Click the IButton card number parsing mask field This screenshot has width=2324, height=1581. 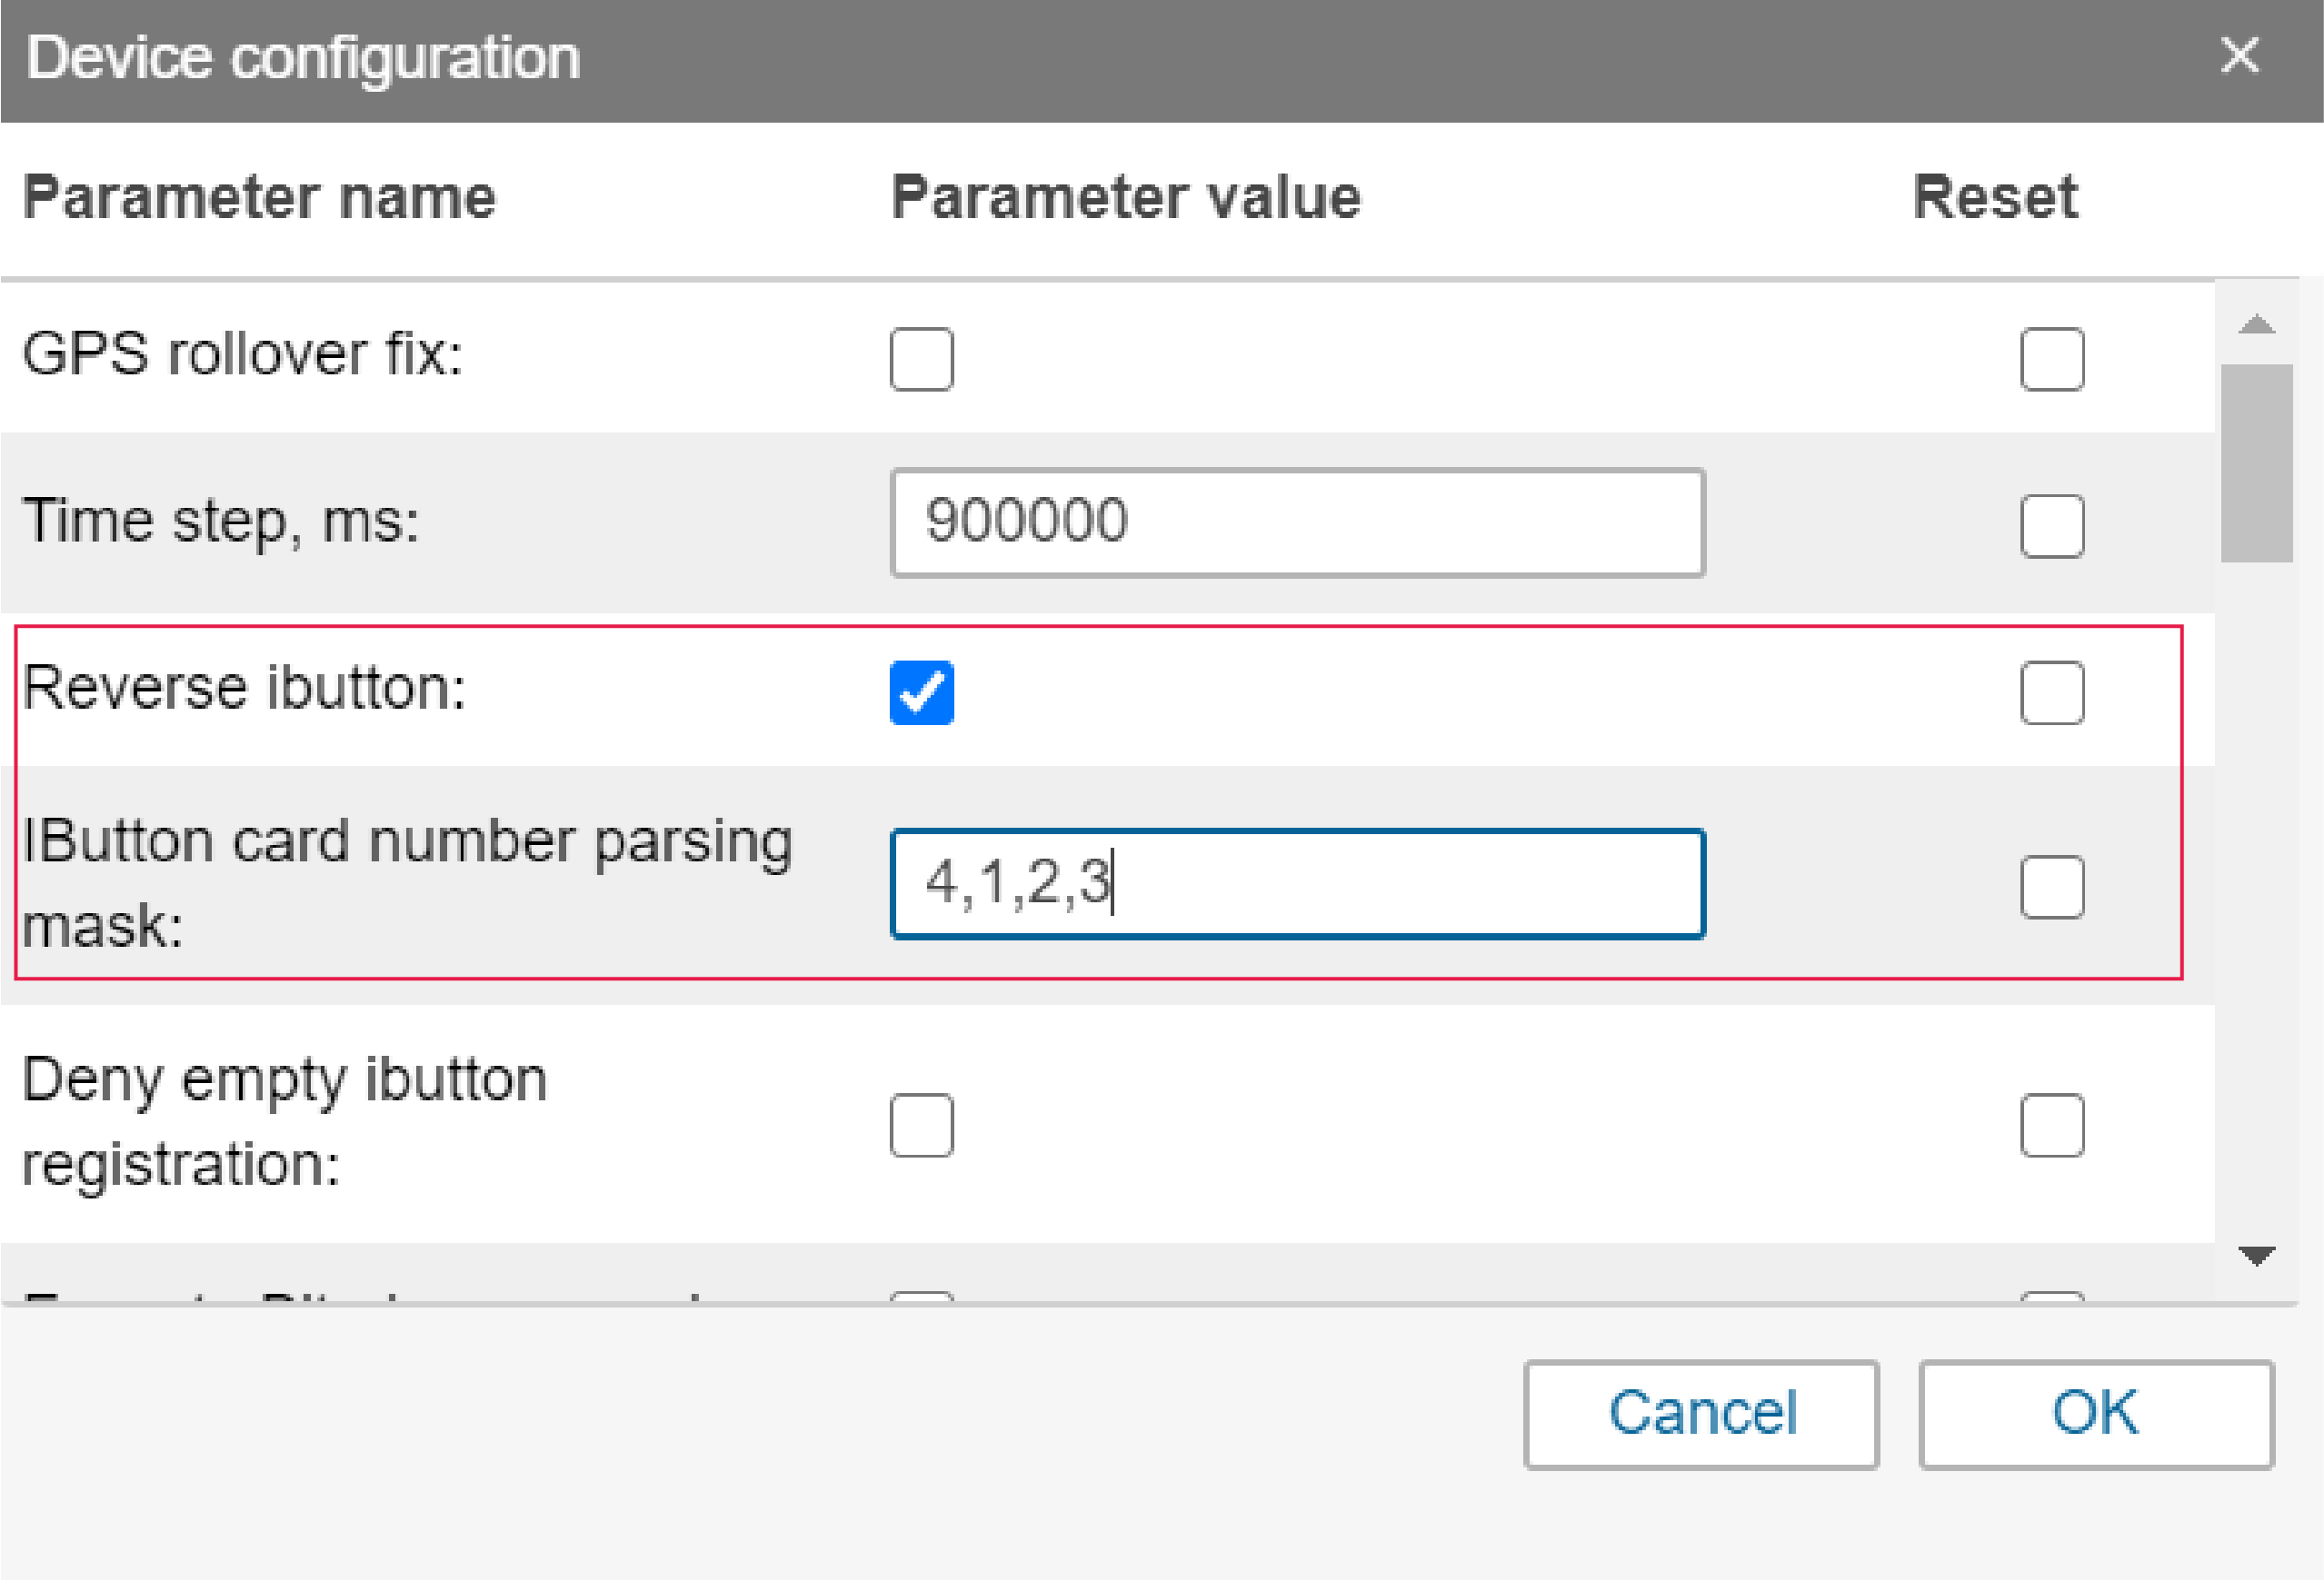pos(1297,884)
